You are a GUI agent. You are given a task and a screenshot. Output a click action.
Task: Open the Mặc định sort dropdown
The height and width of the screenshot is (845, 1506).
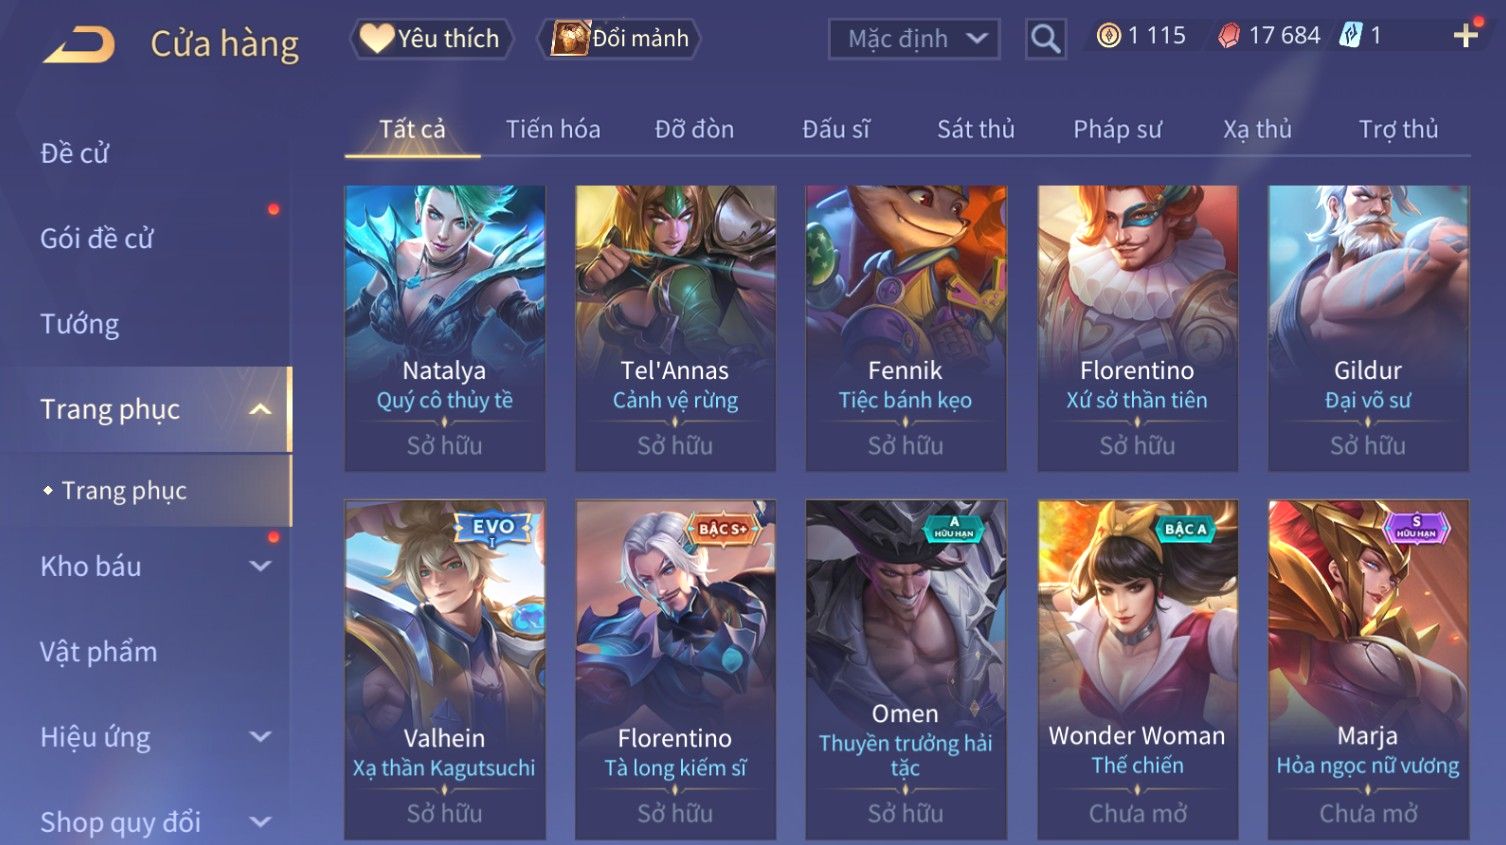pos(914,39)
